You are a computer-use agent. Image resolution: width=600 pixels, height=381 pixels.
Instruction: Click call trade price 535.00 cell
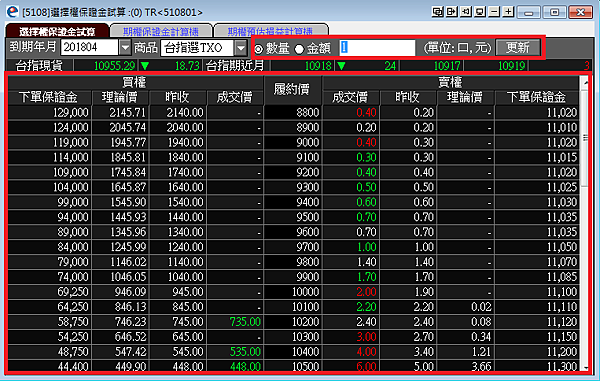(235, 351)
